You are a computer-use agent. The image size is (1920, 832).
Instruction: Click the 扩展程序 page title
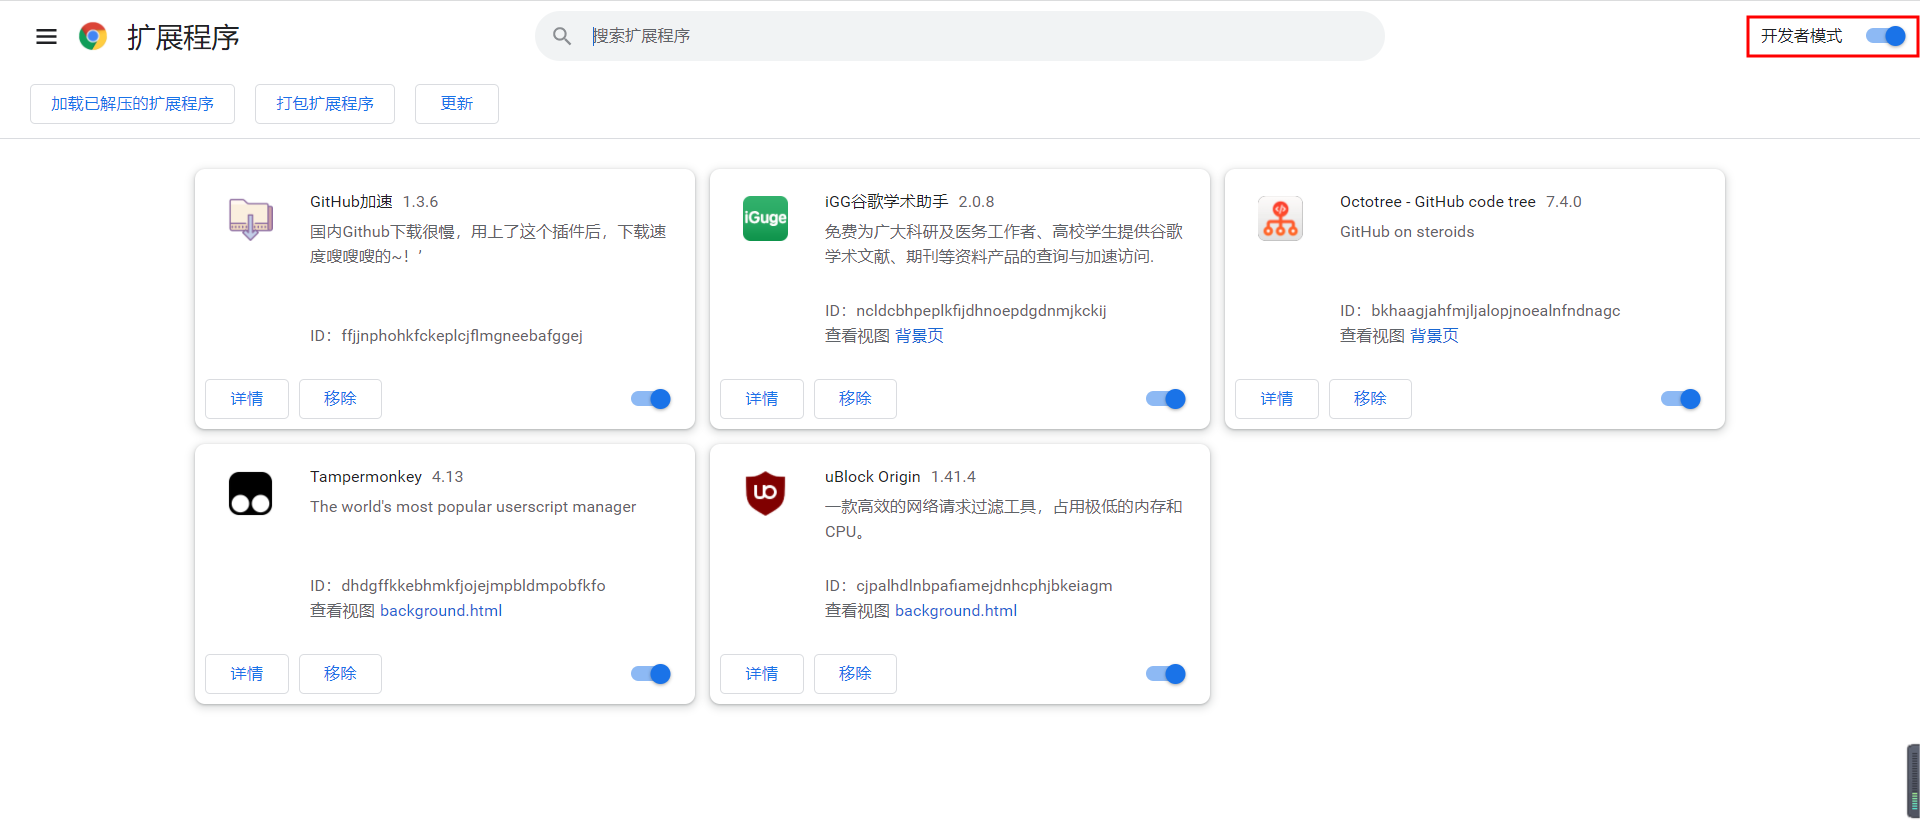(183, 37)
